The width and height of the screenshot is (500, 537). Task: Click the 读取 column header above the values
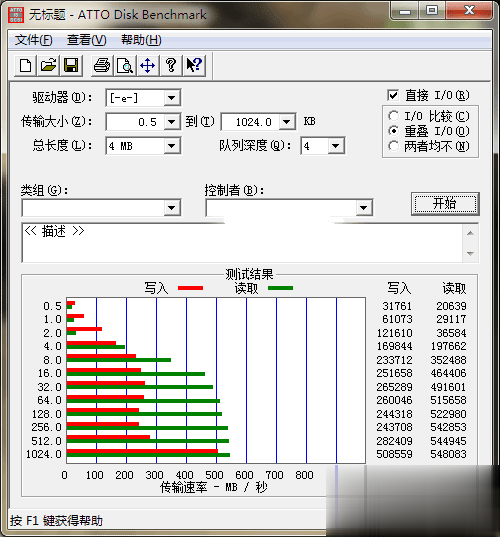(x=454, y=288)
